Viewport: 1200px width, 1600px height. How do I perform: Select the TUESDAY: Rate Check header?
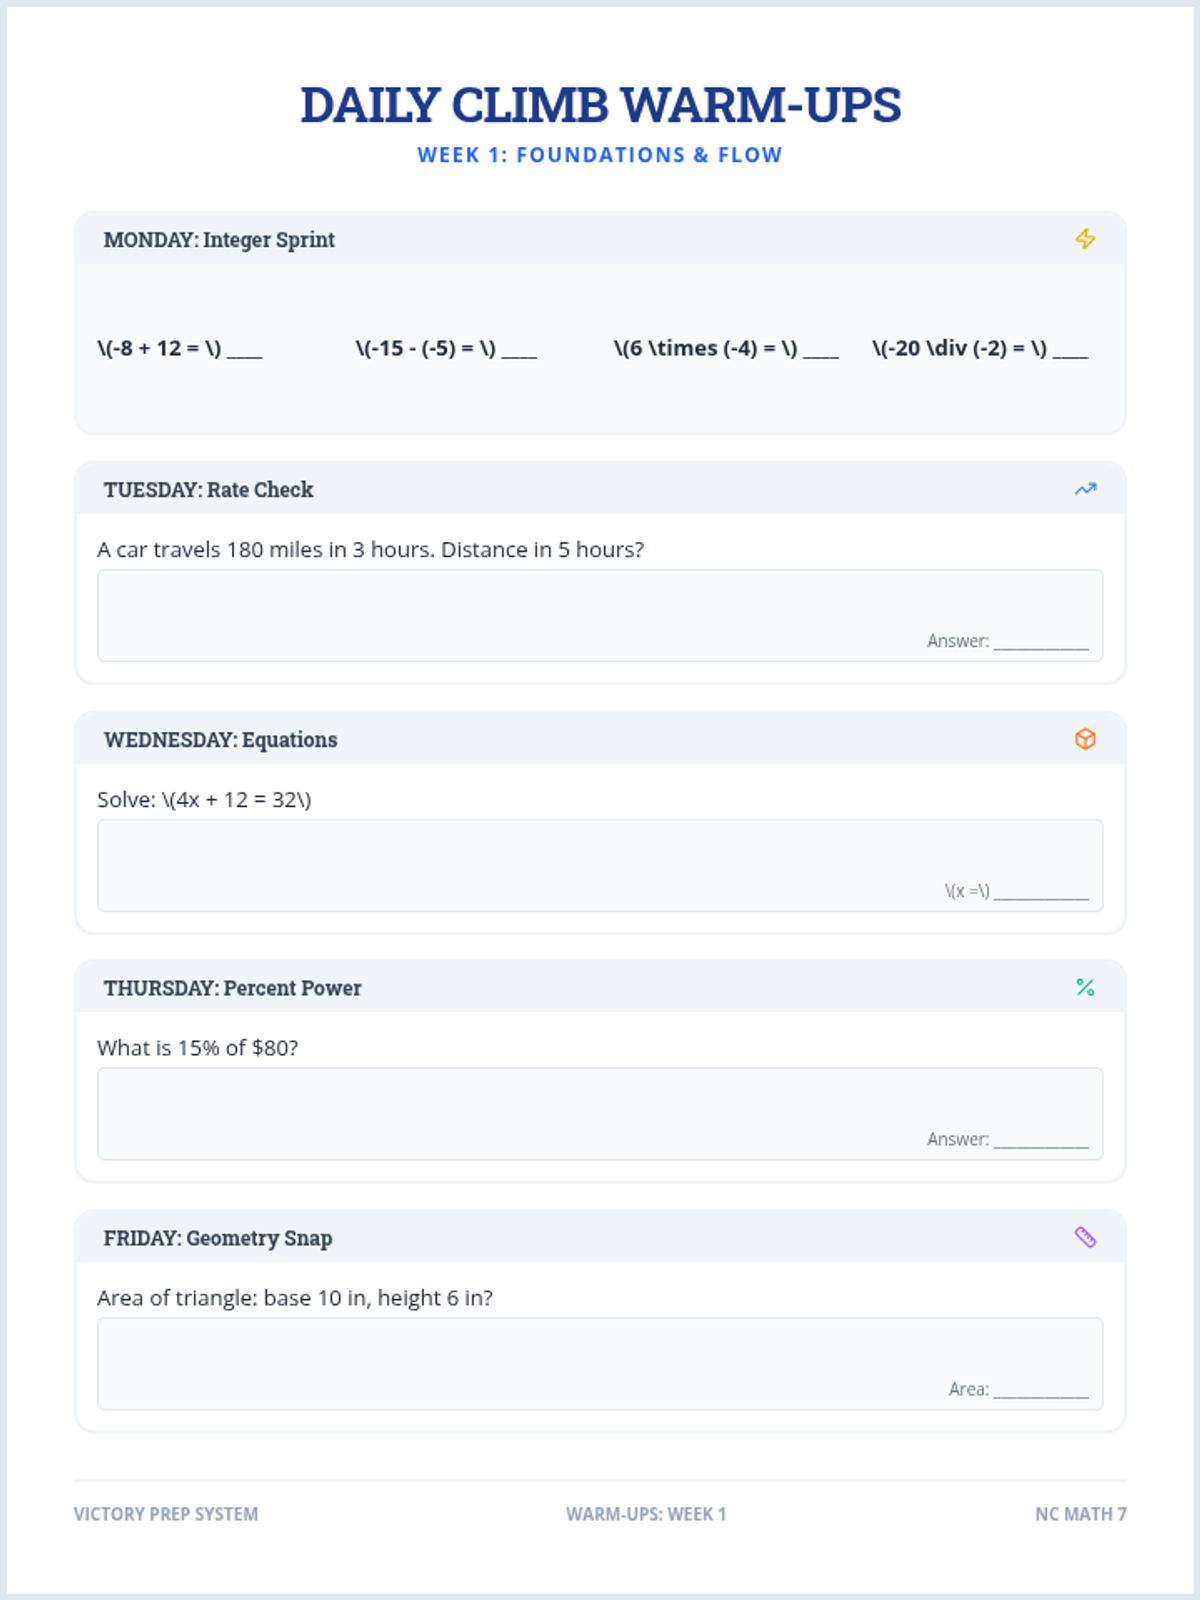208,490
